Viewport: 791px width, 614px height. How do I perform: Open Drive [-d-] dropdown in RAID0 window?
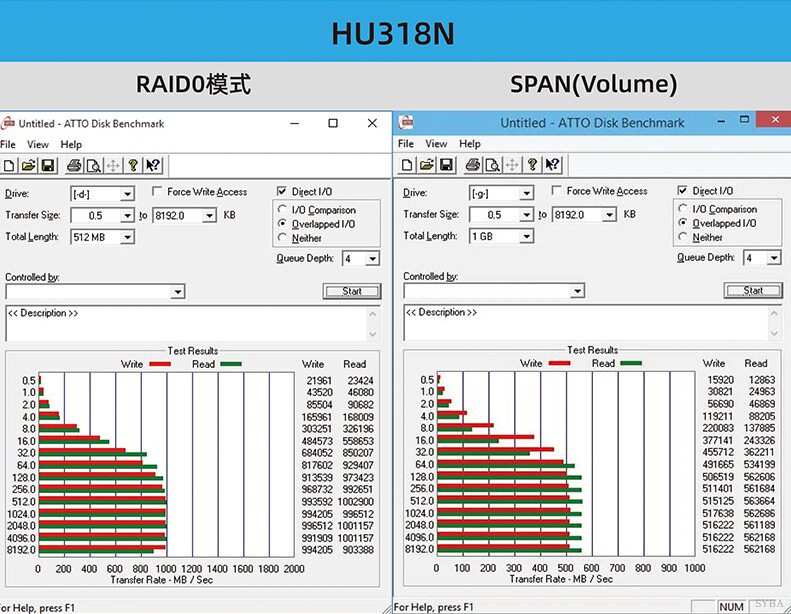[128, 194]
